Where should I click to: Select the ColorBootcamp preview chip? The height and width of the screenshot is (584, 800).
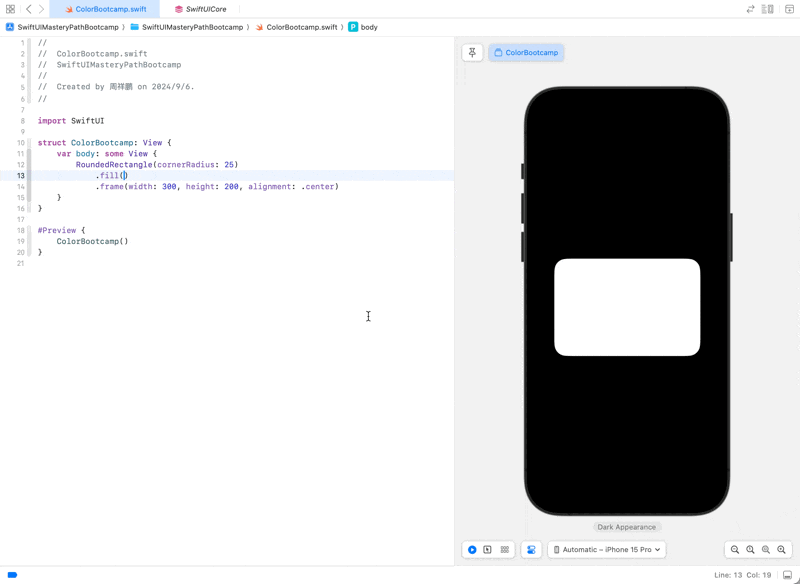526,53
